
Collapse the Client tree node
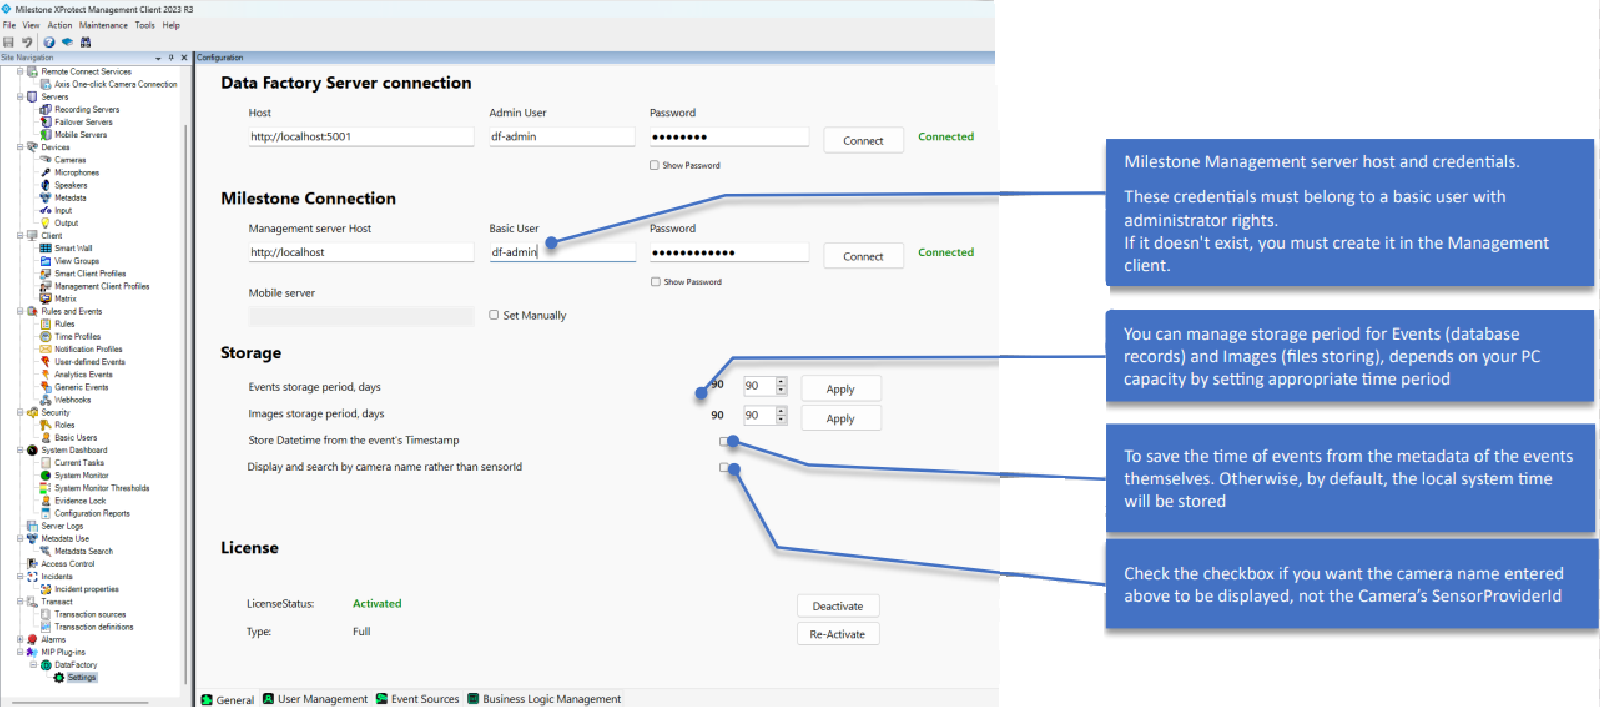point(20,236)
